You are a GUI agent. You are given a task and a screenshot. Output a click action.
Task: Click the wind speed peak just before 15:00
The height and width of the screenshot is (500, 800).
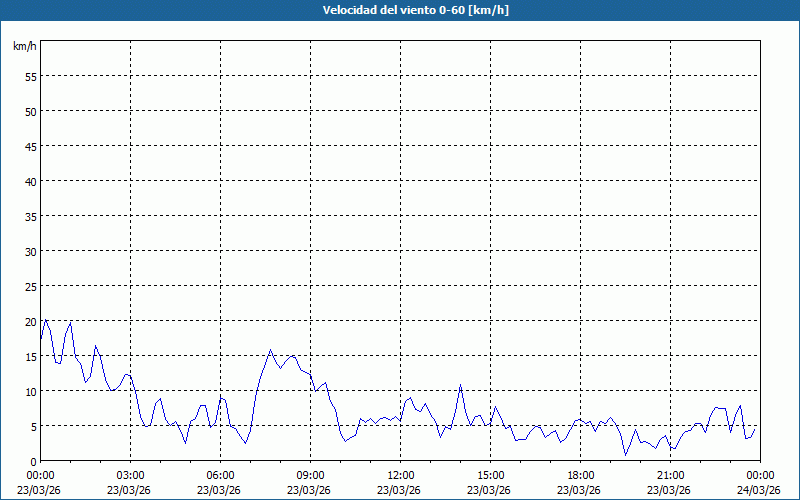[x=460, y=385]
